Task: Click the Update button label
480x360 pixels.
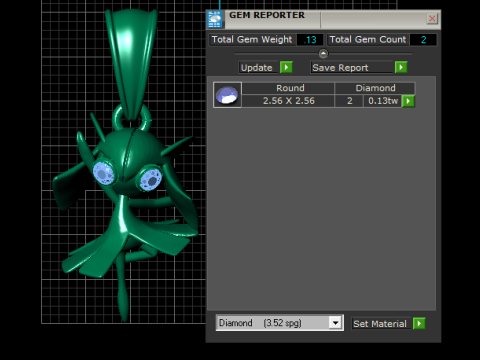Action: [x=257, y=68]
